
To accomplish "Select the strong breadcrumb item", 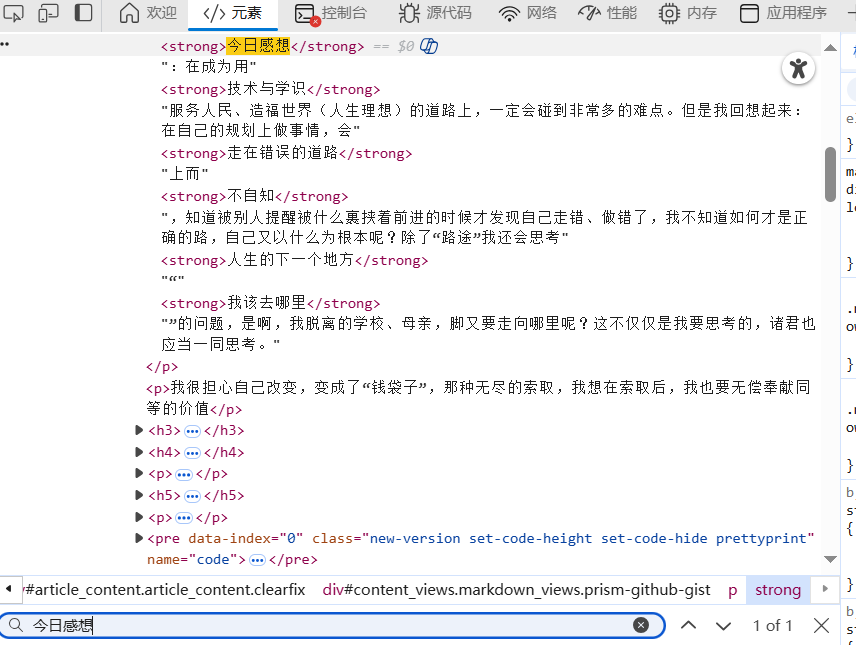I will pos(778,590).
